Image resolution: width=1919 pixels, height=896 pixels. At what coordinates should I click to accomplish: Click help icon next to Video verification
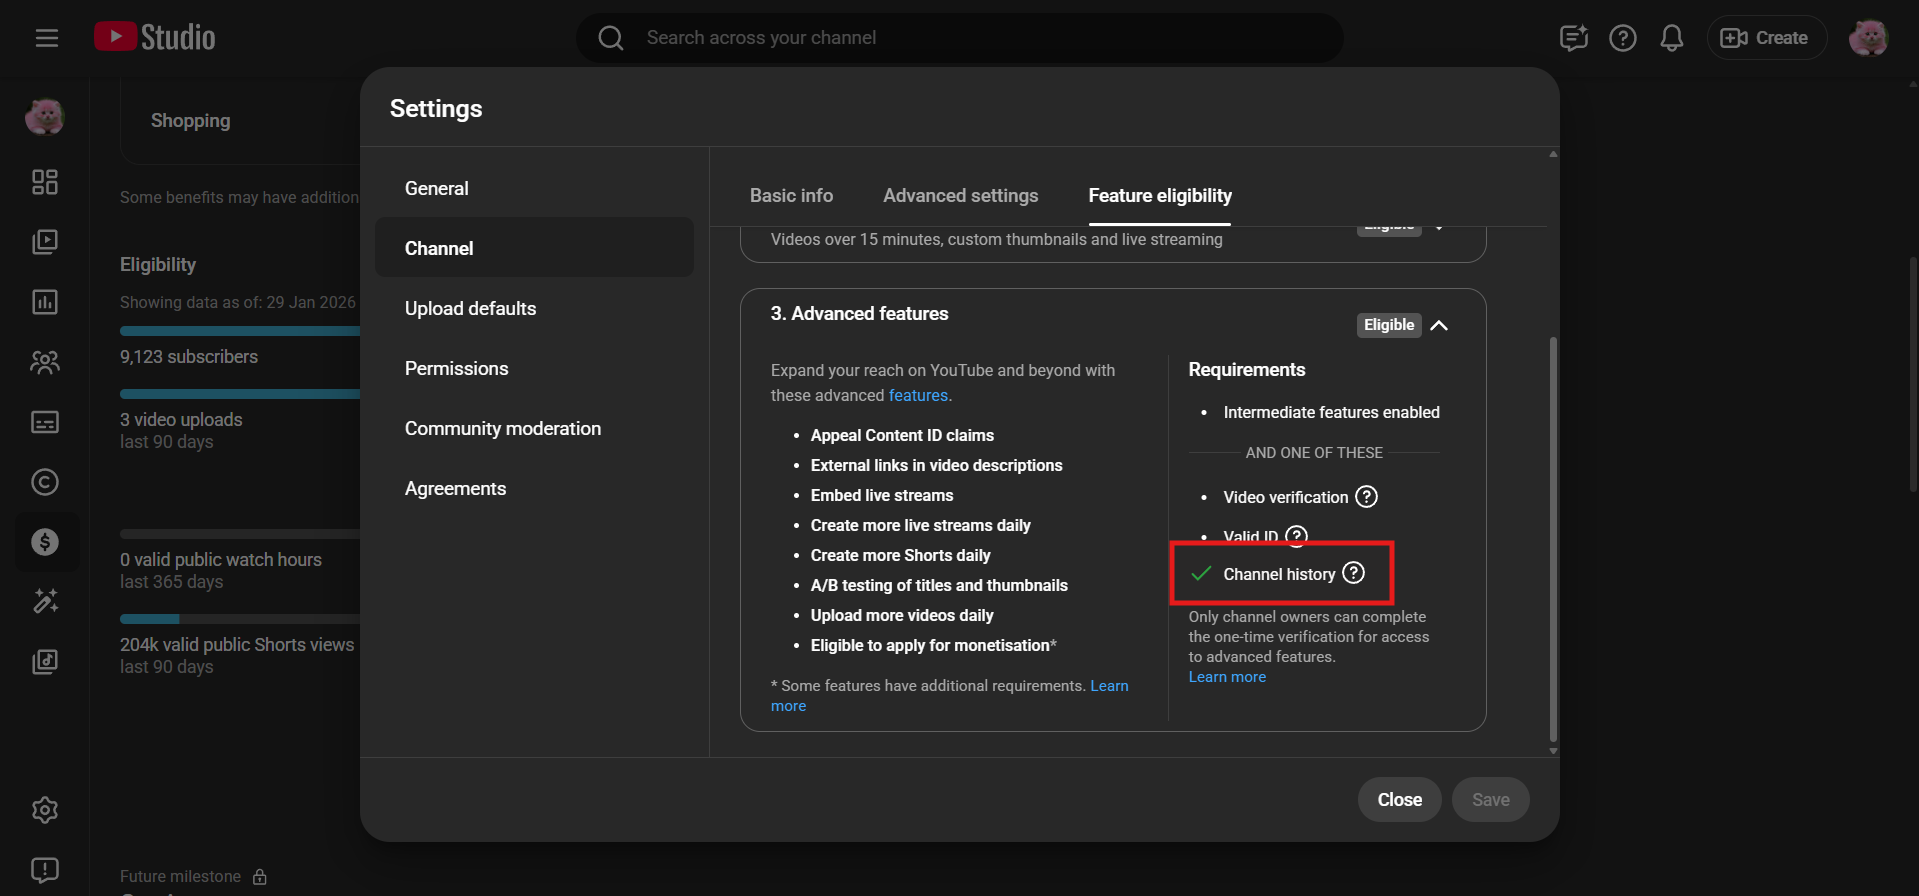tap(1366, 497)
